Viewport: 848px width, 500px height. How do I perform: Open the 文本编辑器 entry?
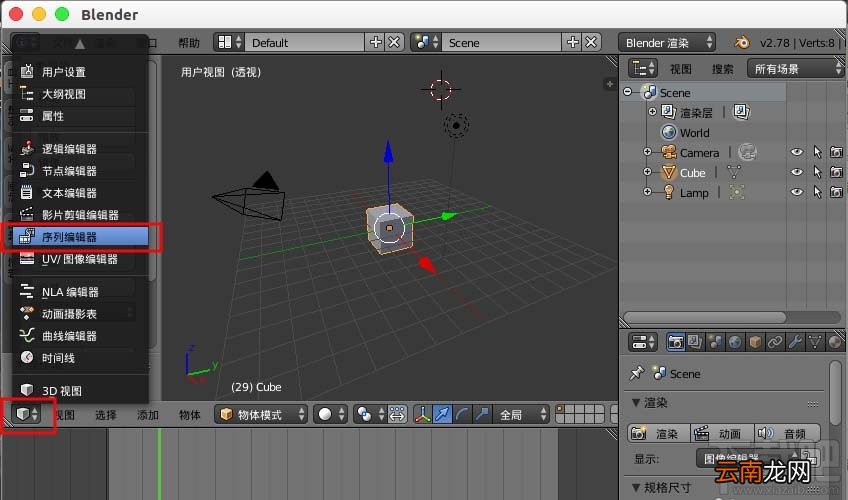[x=80, y=193]
